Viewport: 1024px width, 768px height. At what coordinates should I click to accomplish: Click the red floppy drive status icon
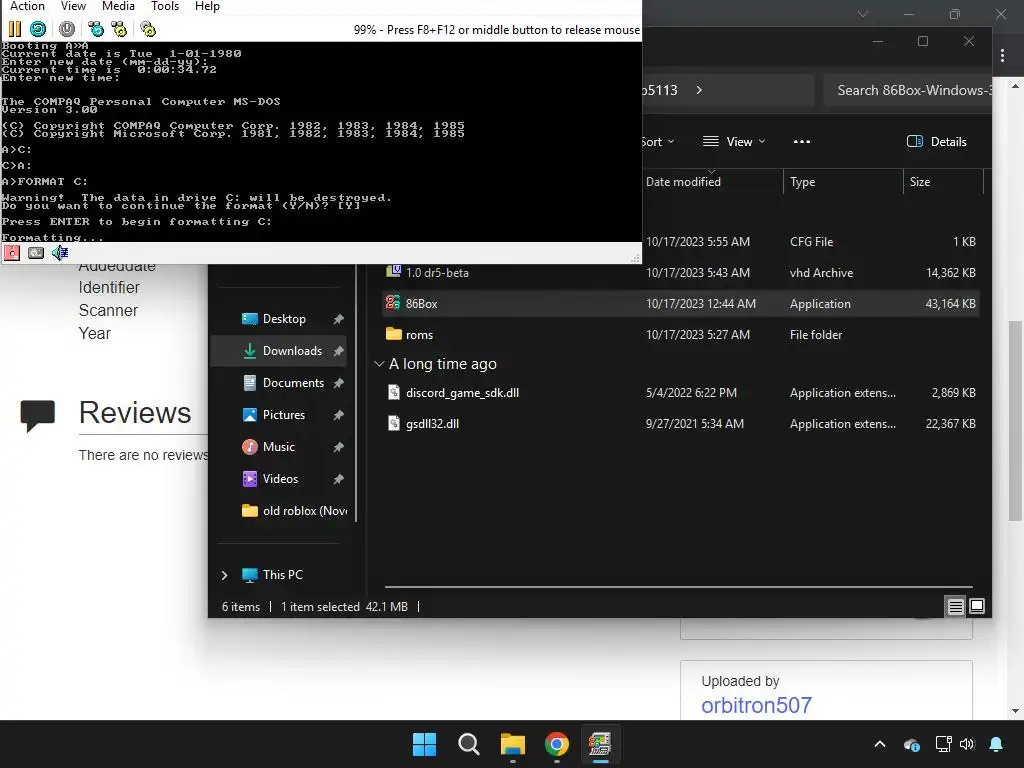coord(12,253)
